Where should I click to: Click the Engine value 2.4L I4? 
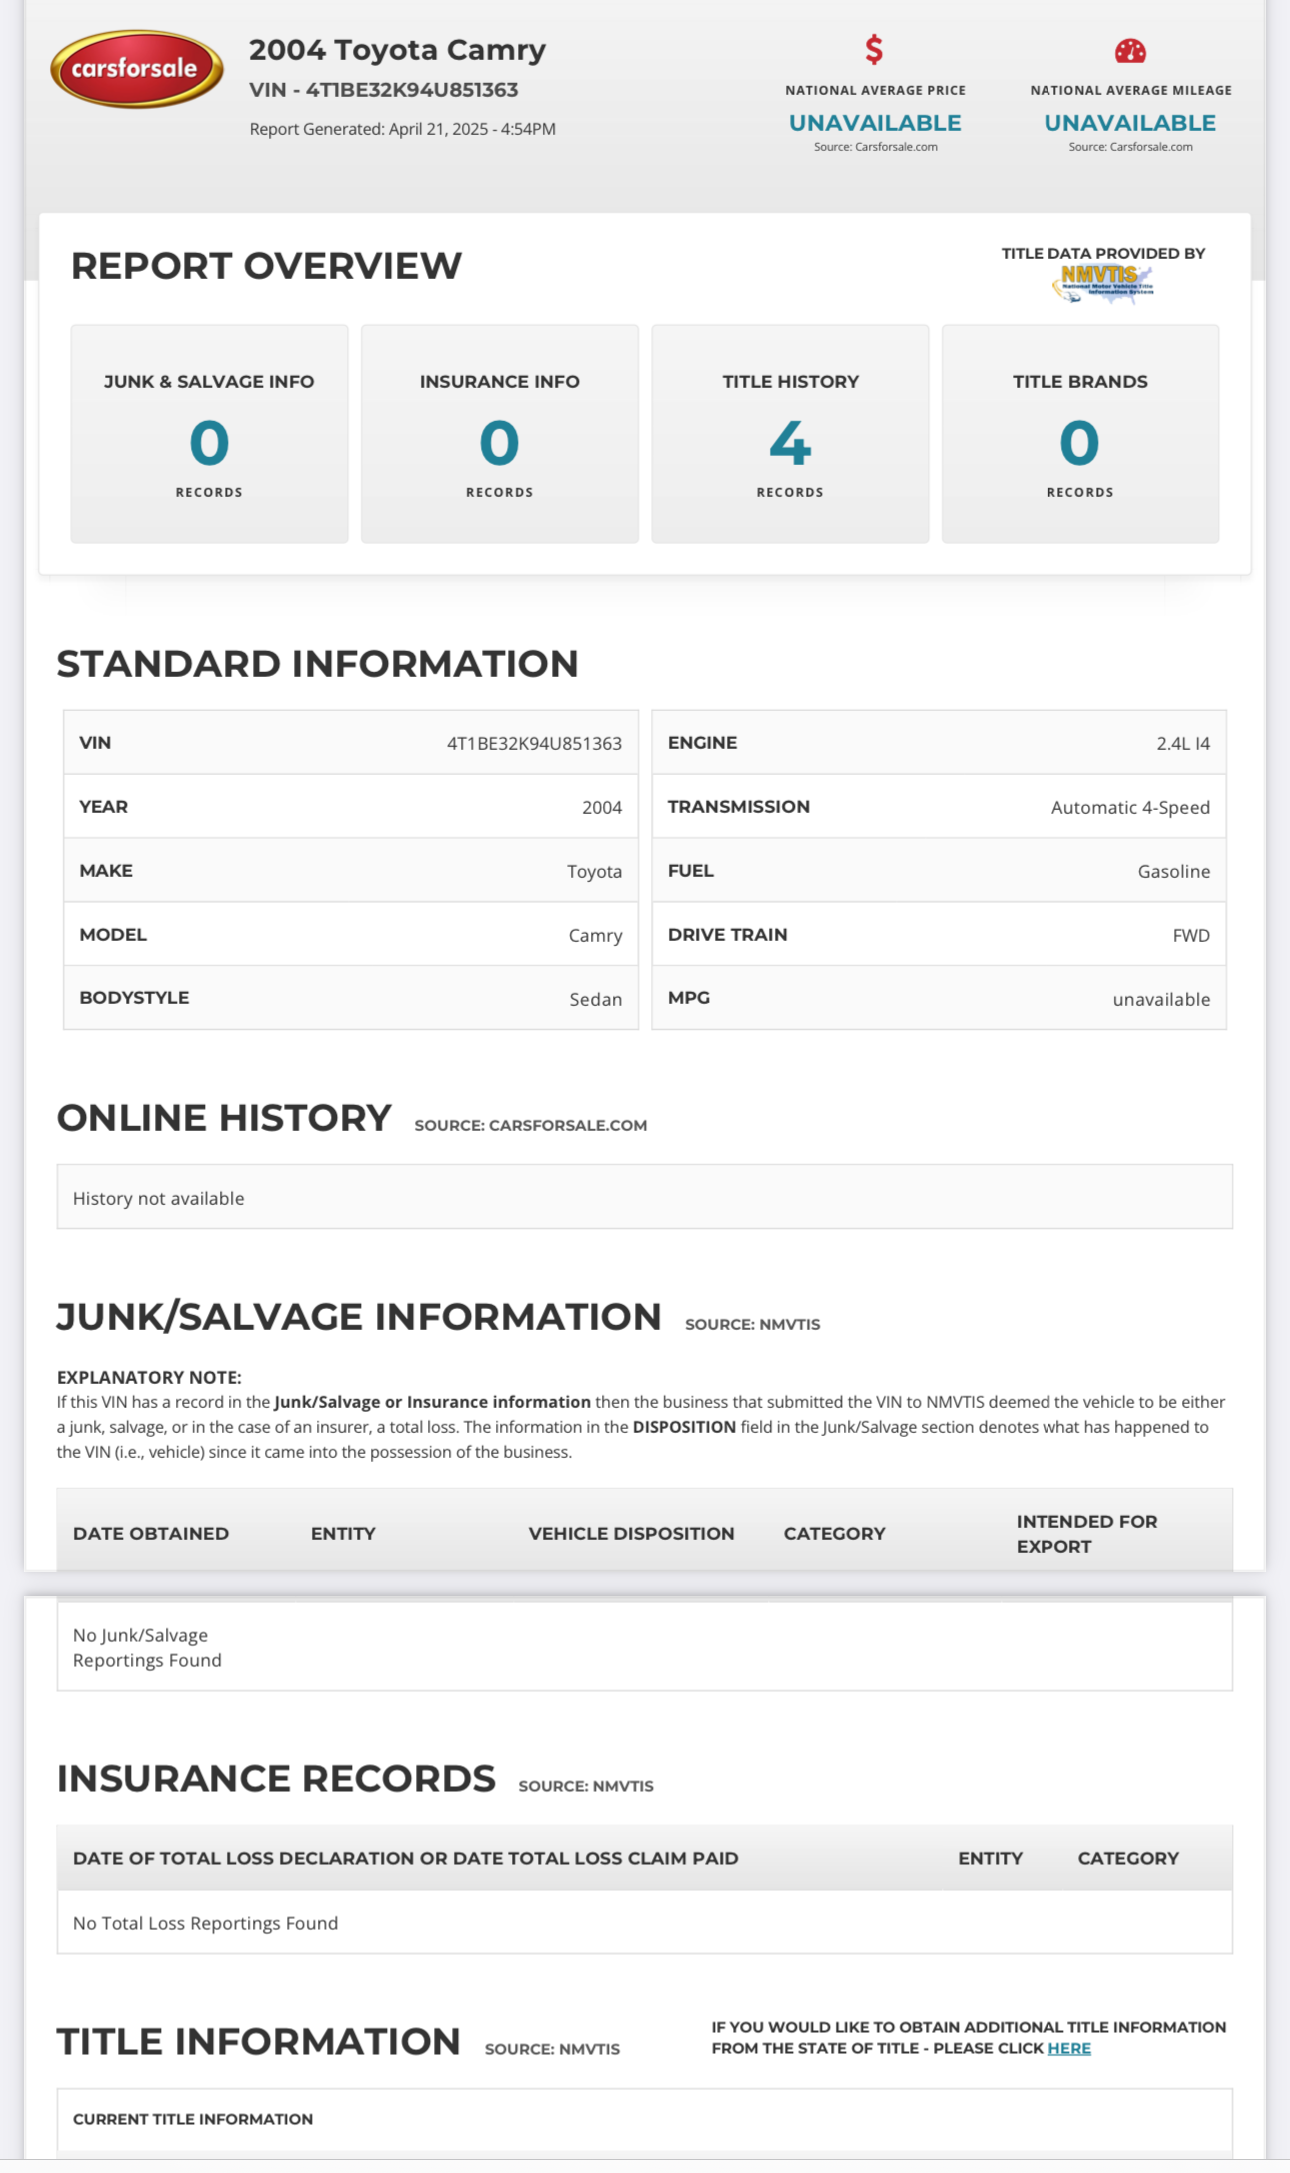click(1183, 743)
